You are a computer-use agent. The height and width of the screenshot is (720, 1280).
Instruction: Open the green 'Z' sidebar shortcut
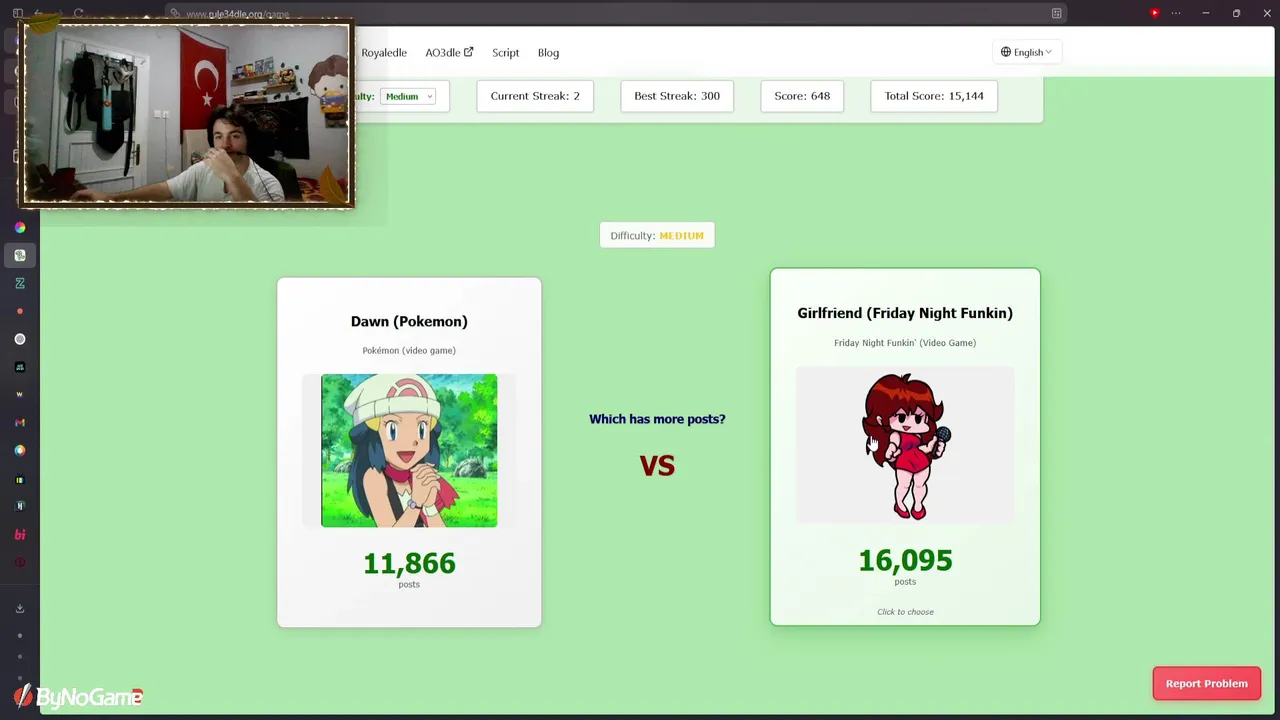pos(19,283)
